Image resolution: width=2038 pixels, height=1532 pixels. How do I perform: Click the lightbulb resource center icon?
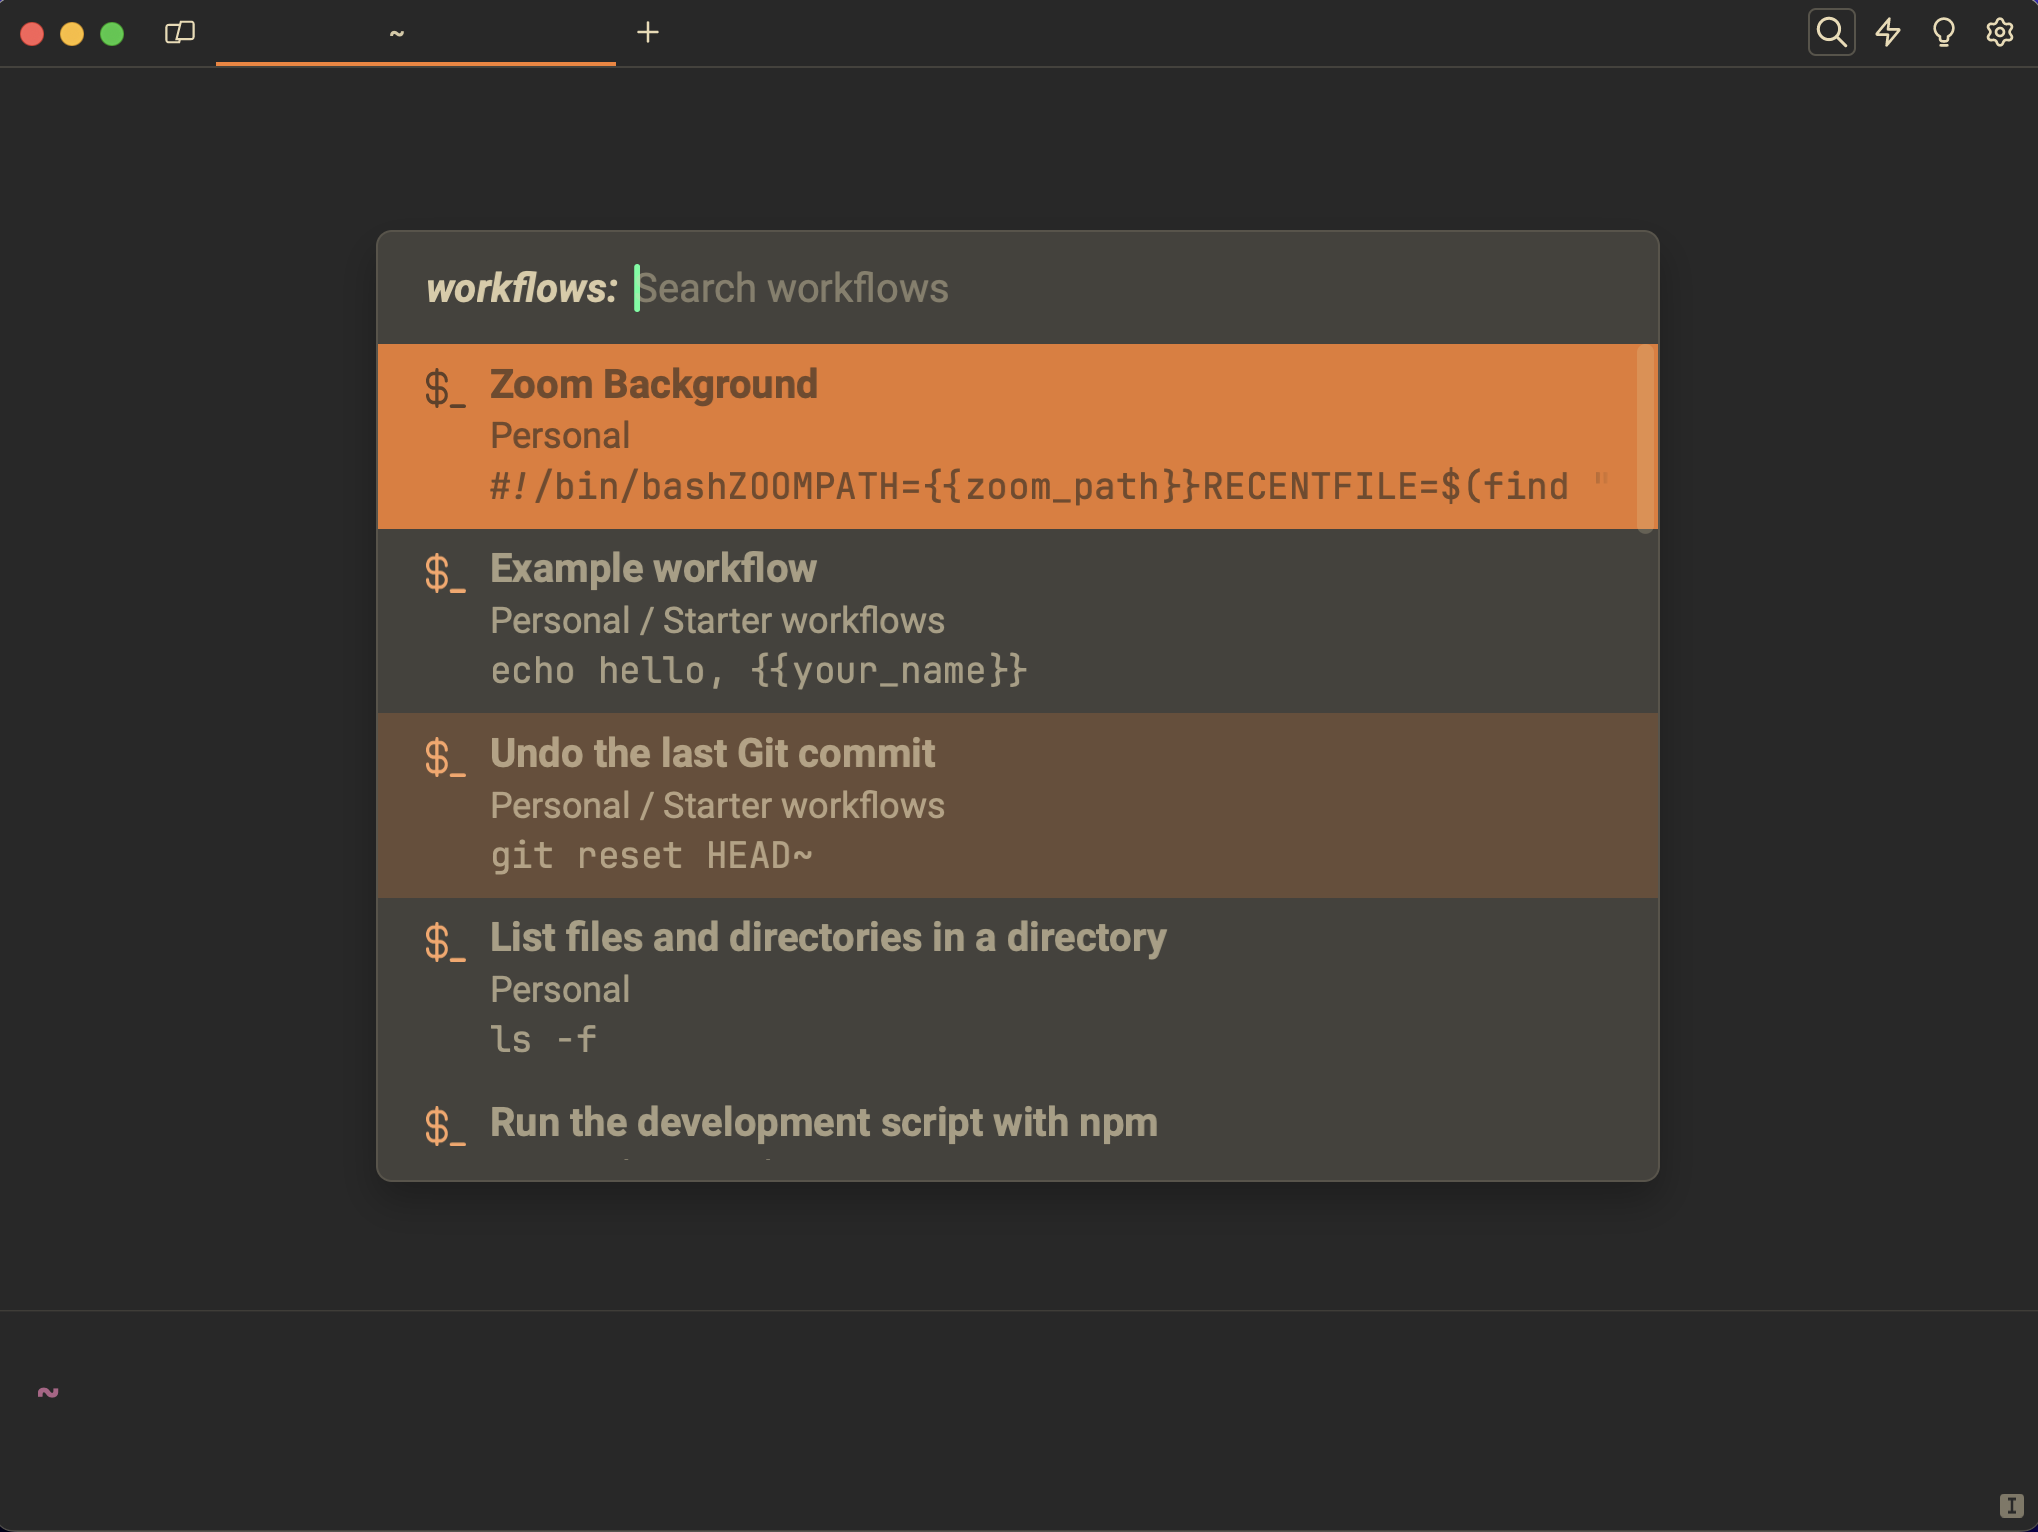(x=1943, y=33)
